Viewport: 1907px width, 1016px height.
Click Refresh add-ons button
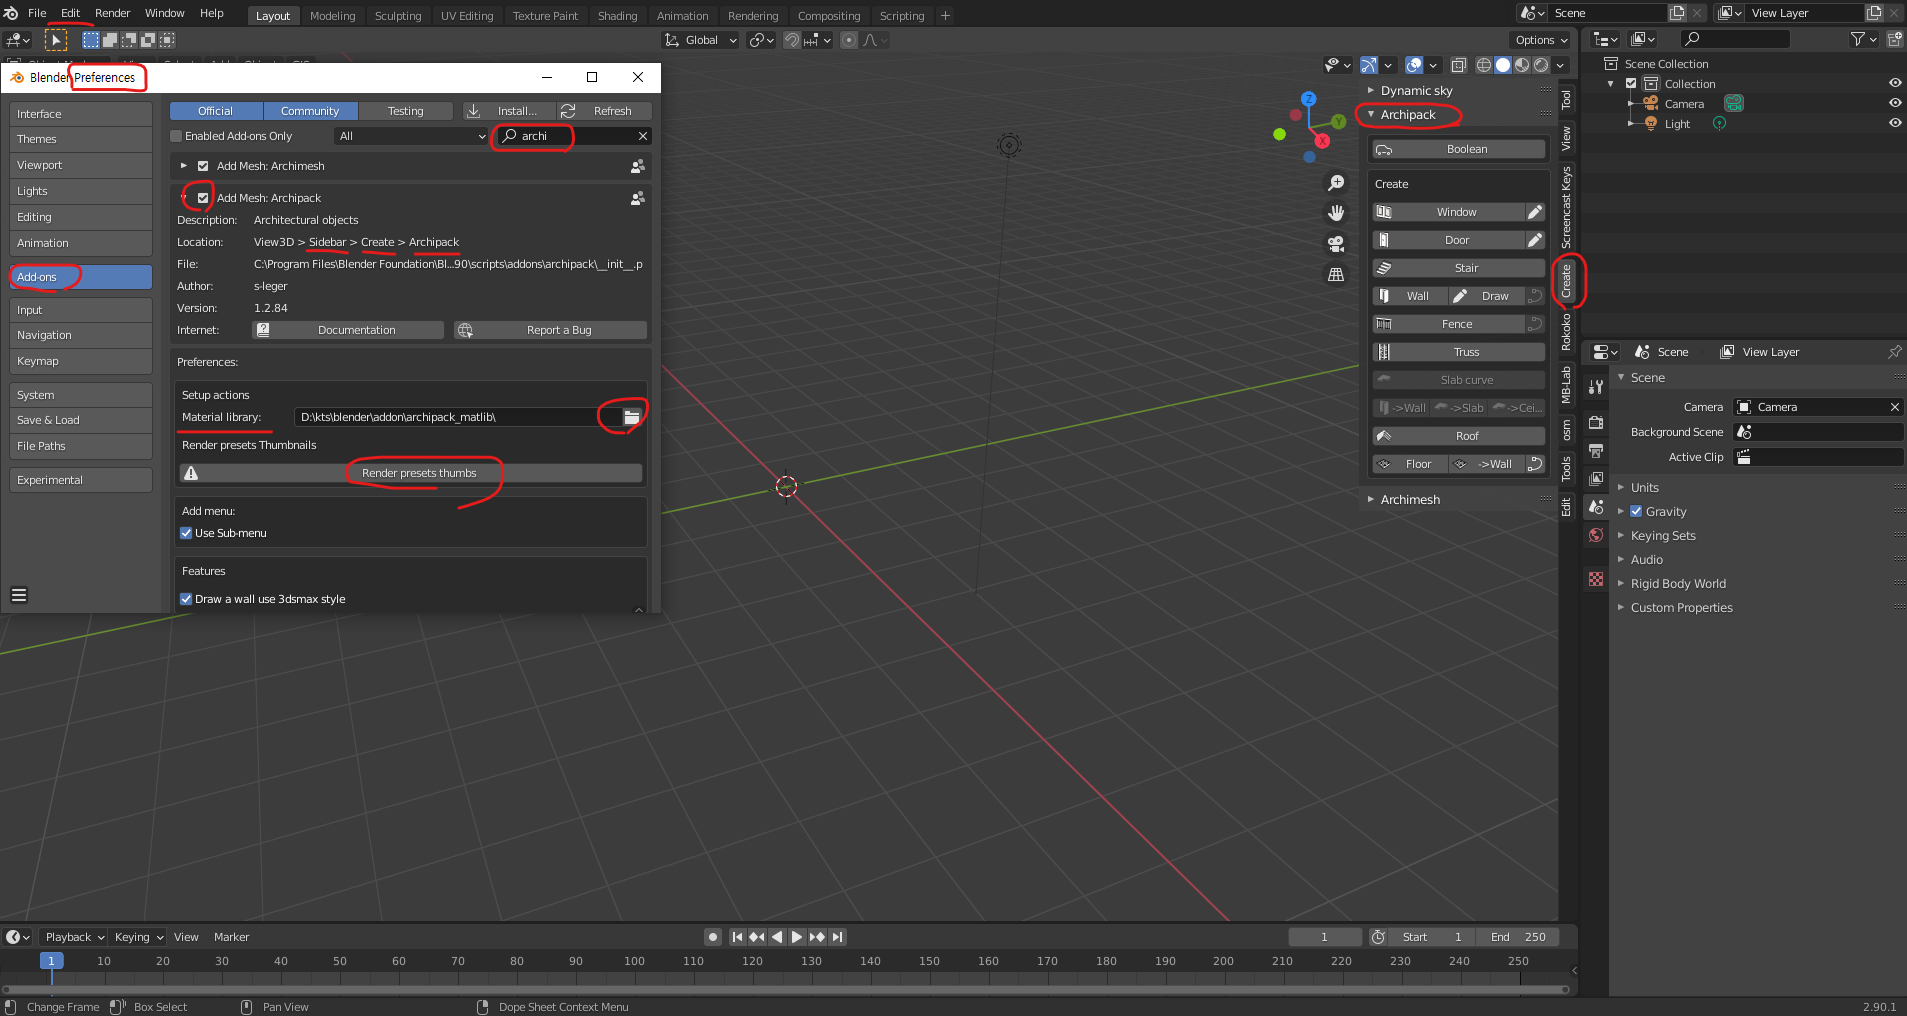(x=604, y=111)
